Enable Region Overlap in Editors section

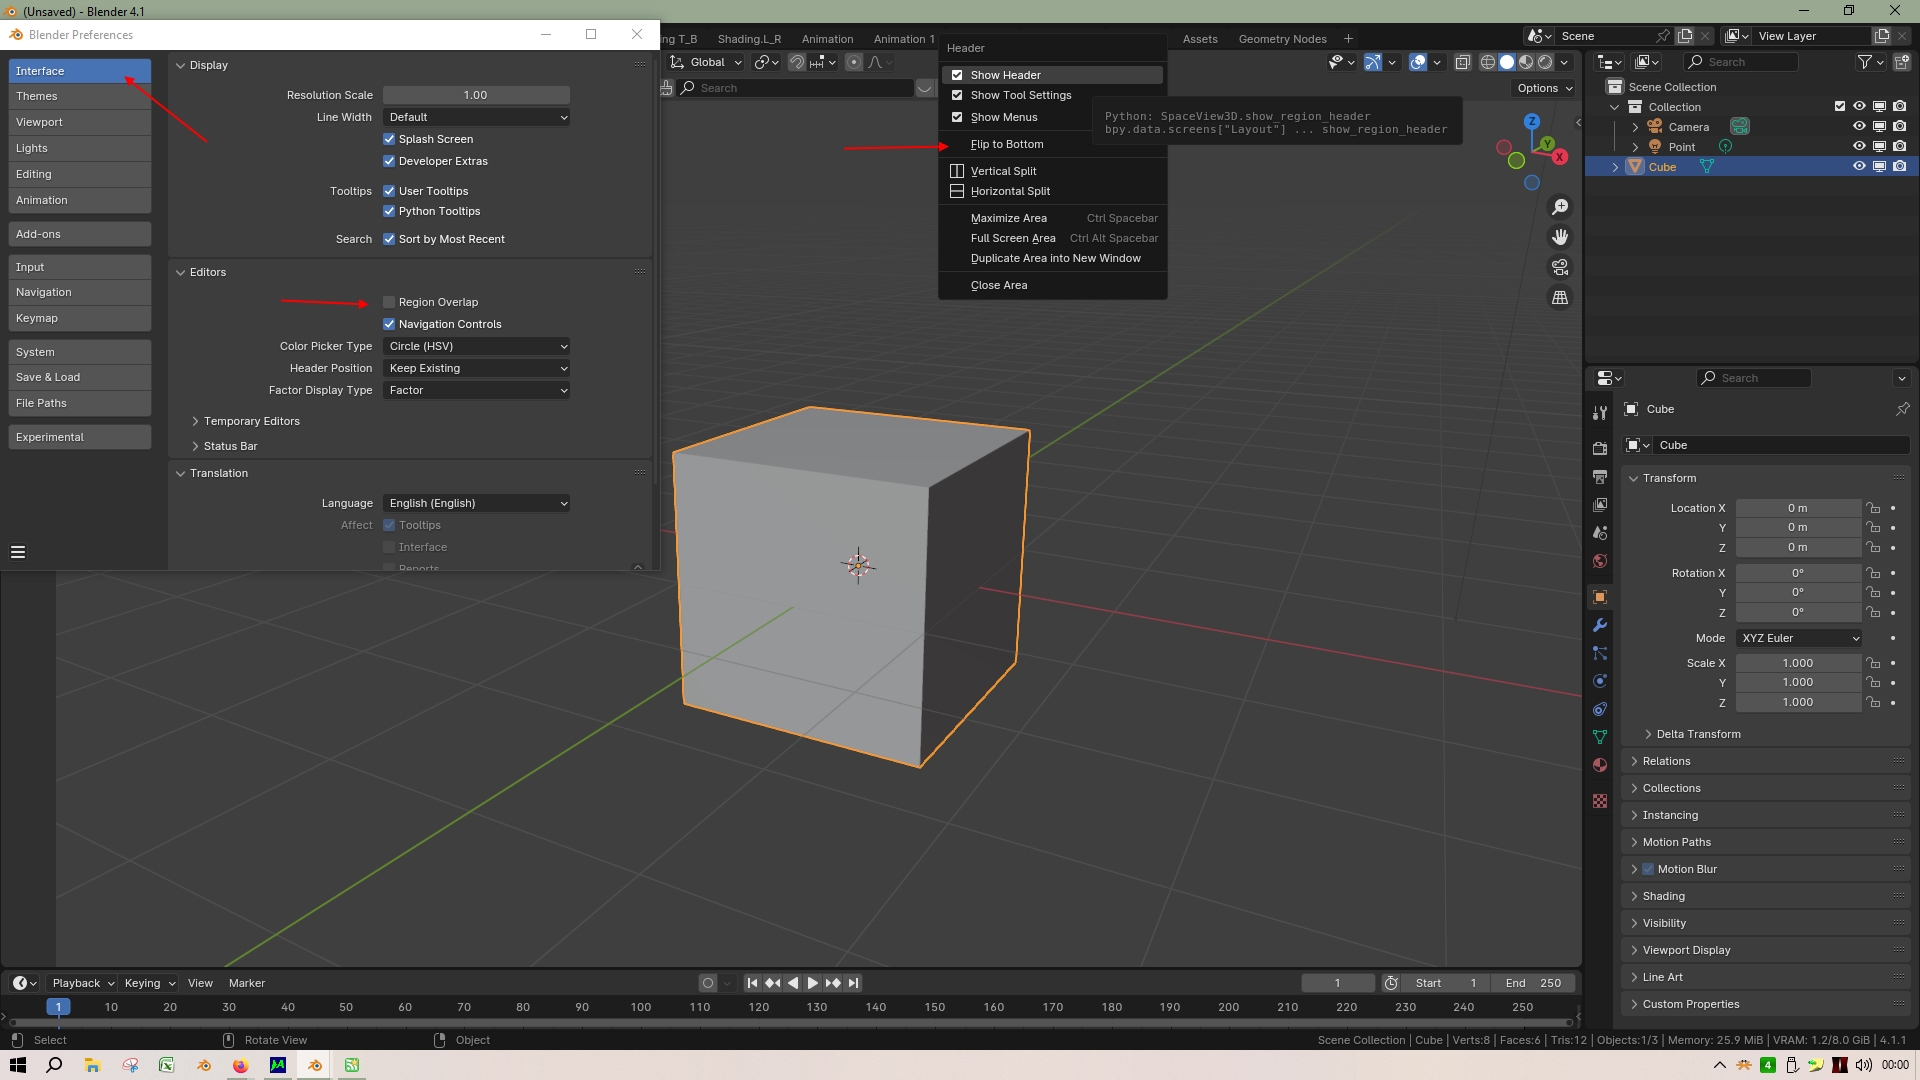[390, 301]
